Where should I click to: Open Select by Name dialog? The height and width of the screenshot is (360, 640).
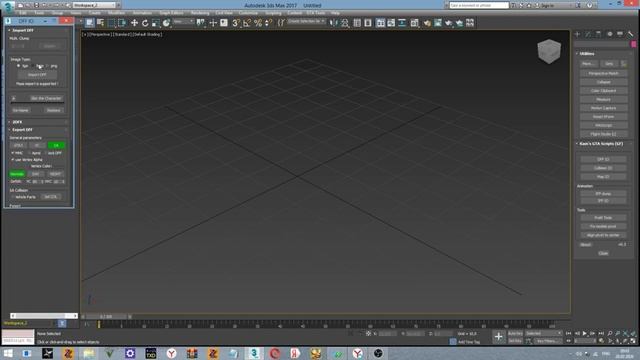pos(100,23)
